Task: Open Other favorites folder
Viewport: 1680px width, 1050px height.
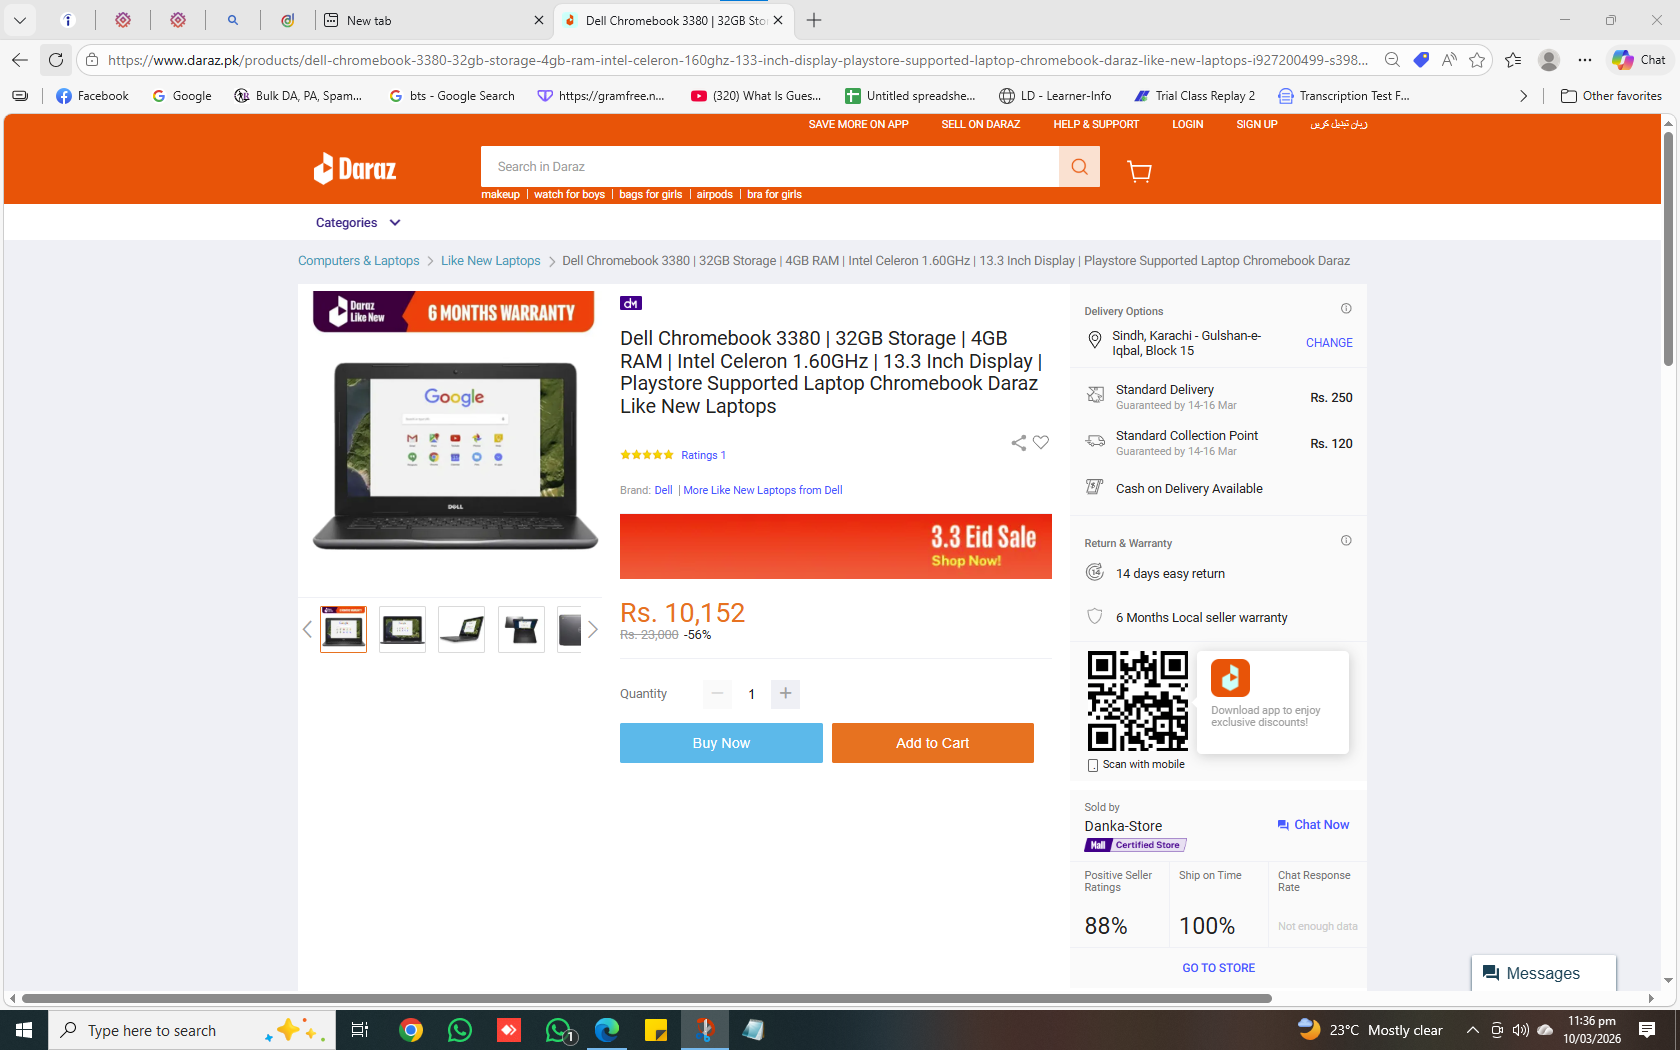Action: (x=1611, y=96)
